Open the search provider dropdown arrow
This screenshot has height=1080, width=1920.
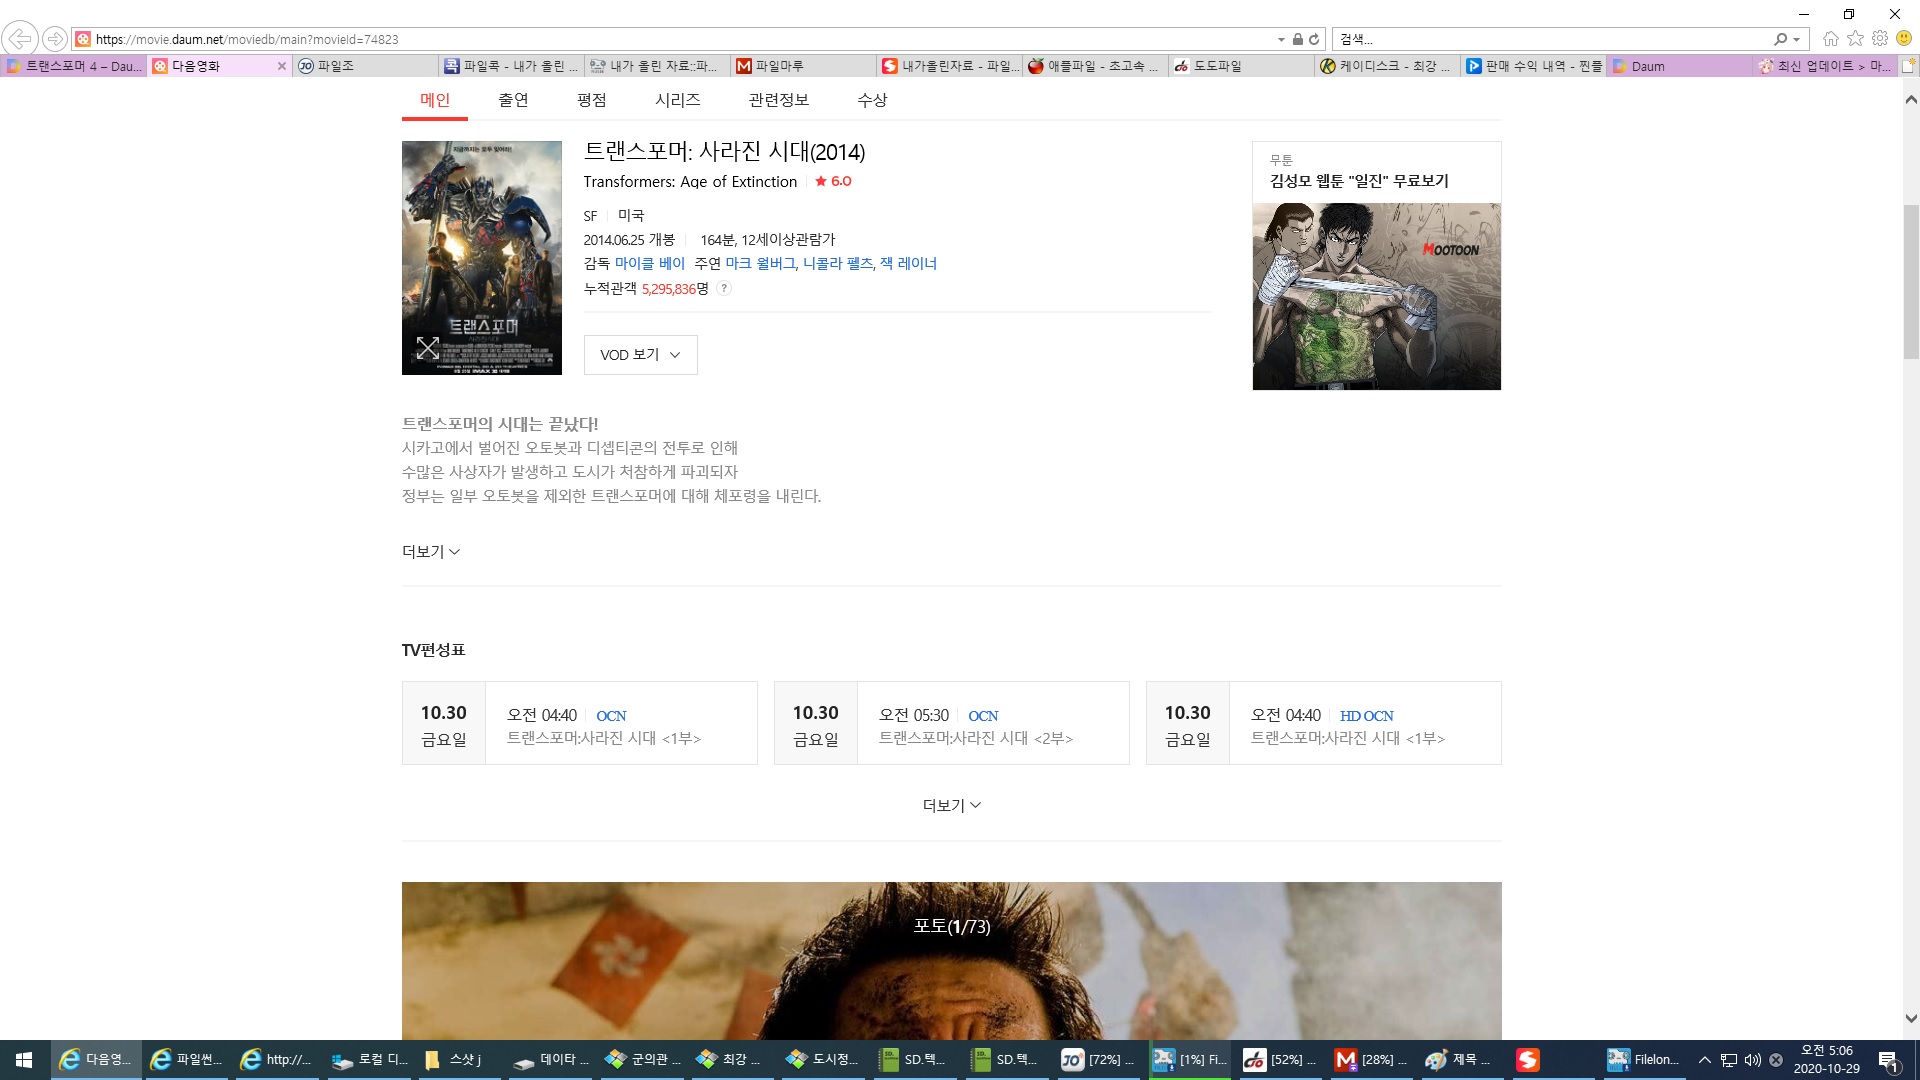click(x=1797, y=39)
